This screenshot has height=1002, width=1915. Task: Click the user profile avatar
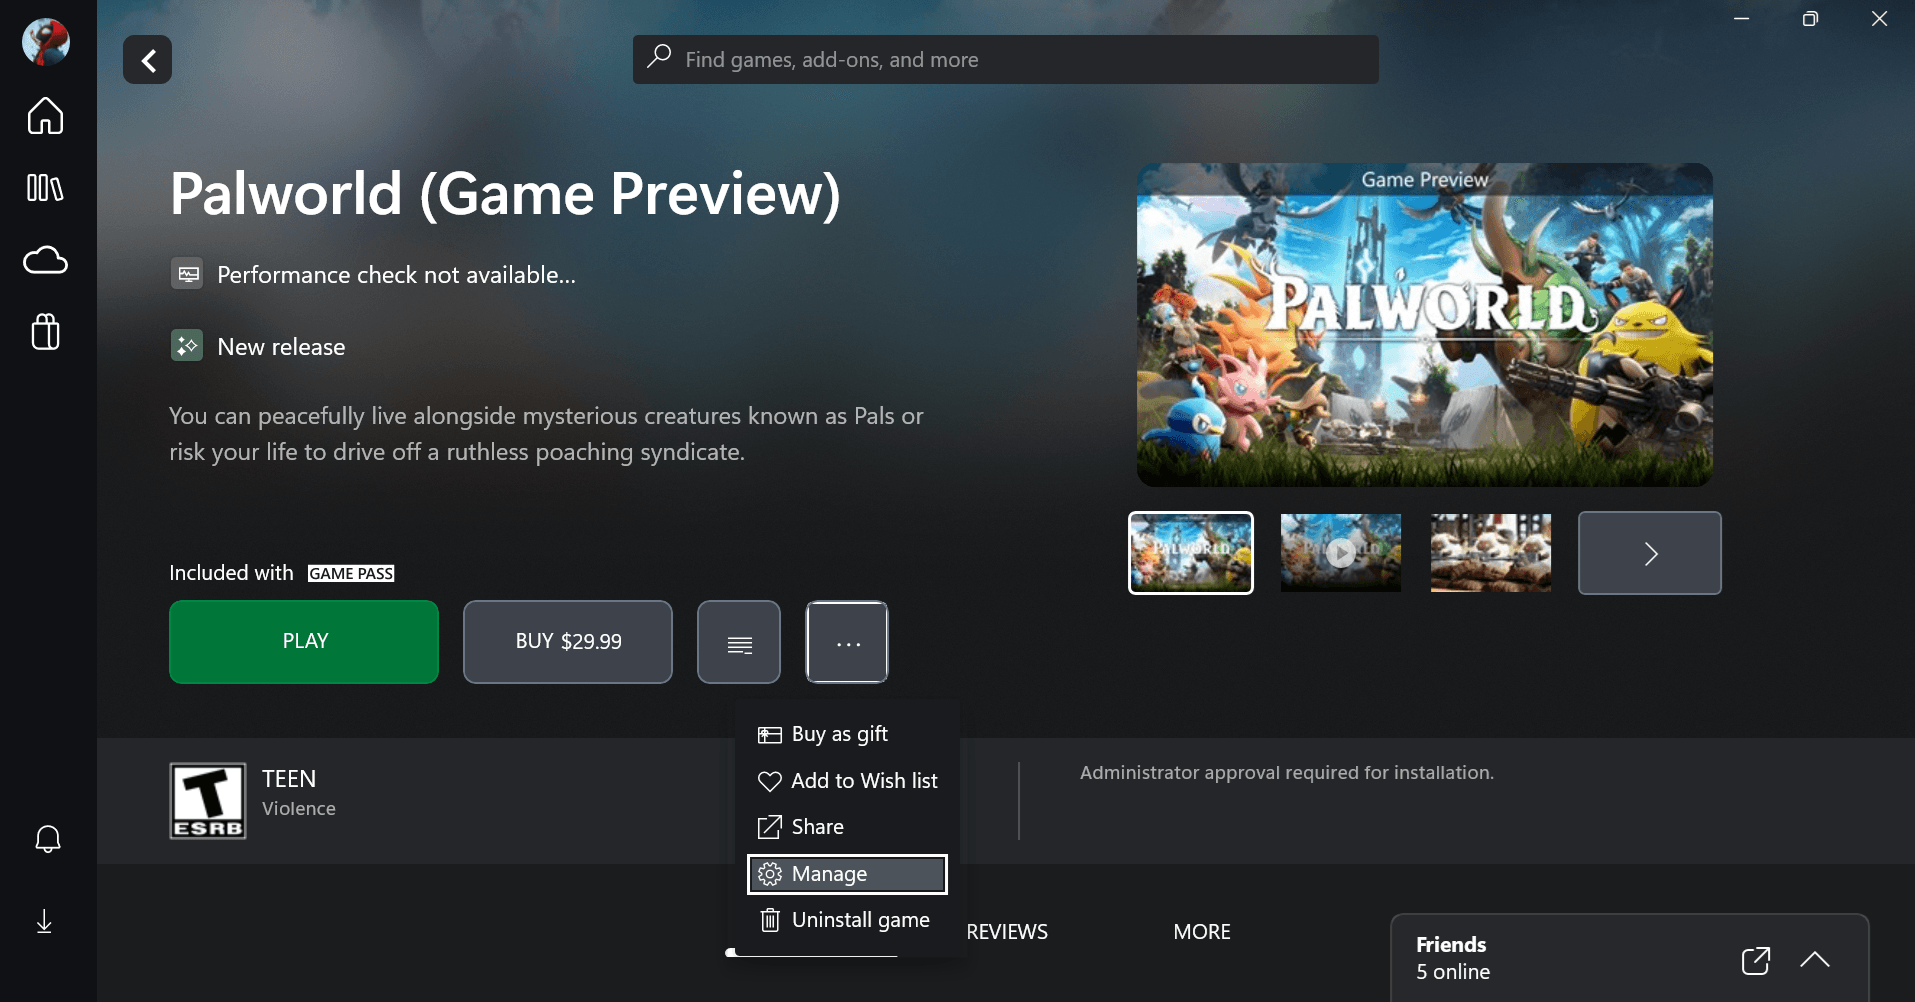[46, 42]
